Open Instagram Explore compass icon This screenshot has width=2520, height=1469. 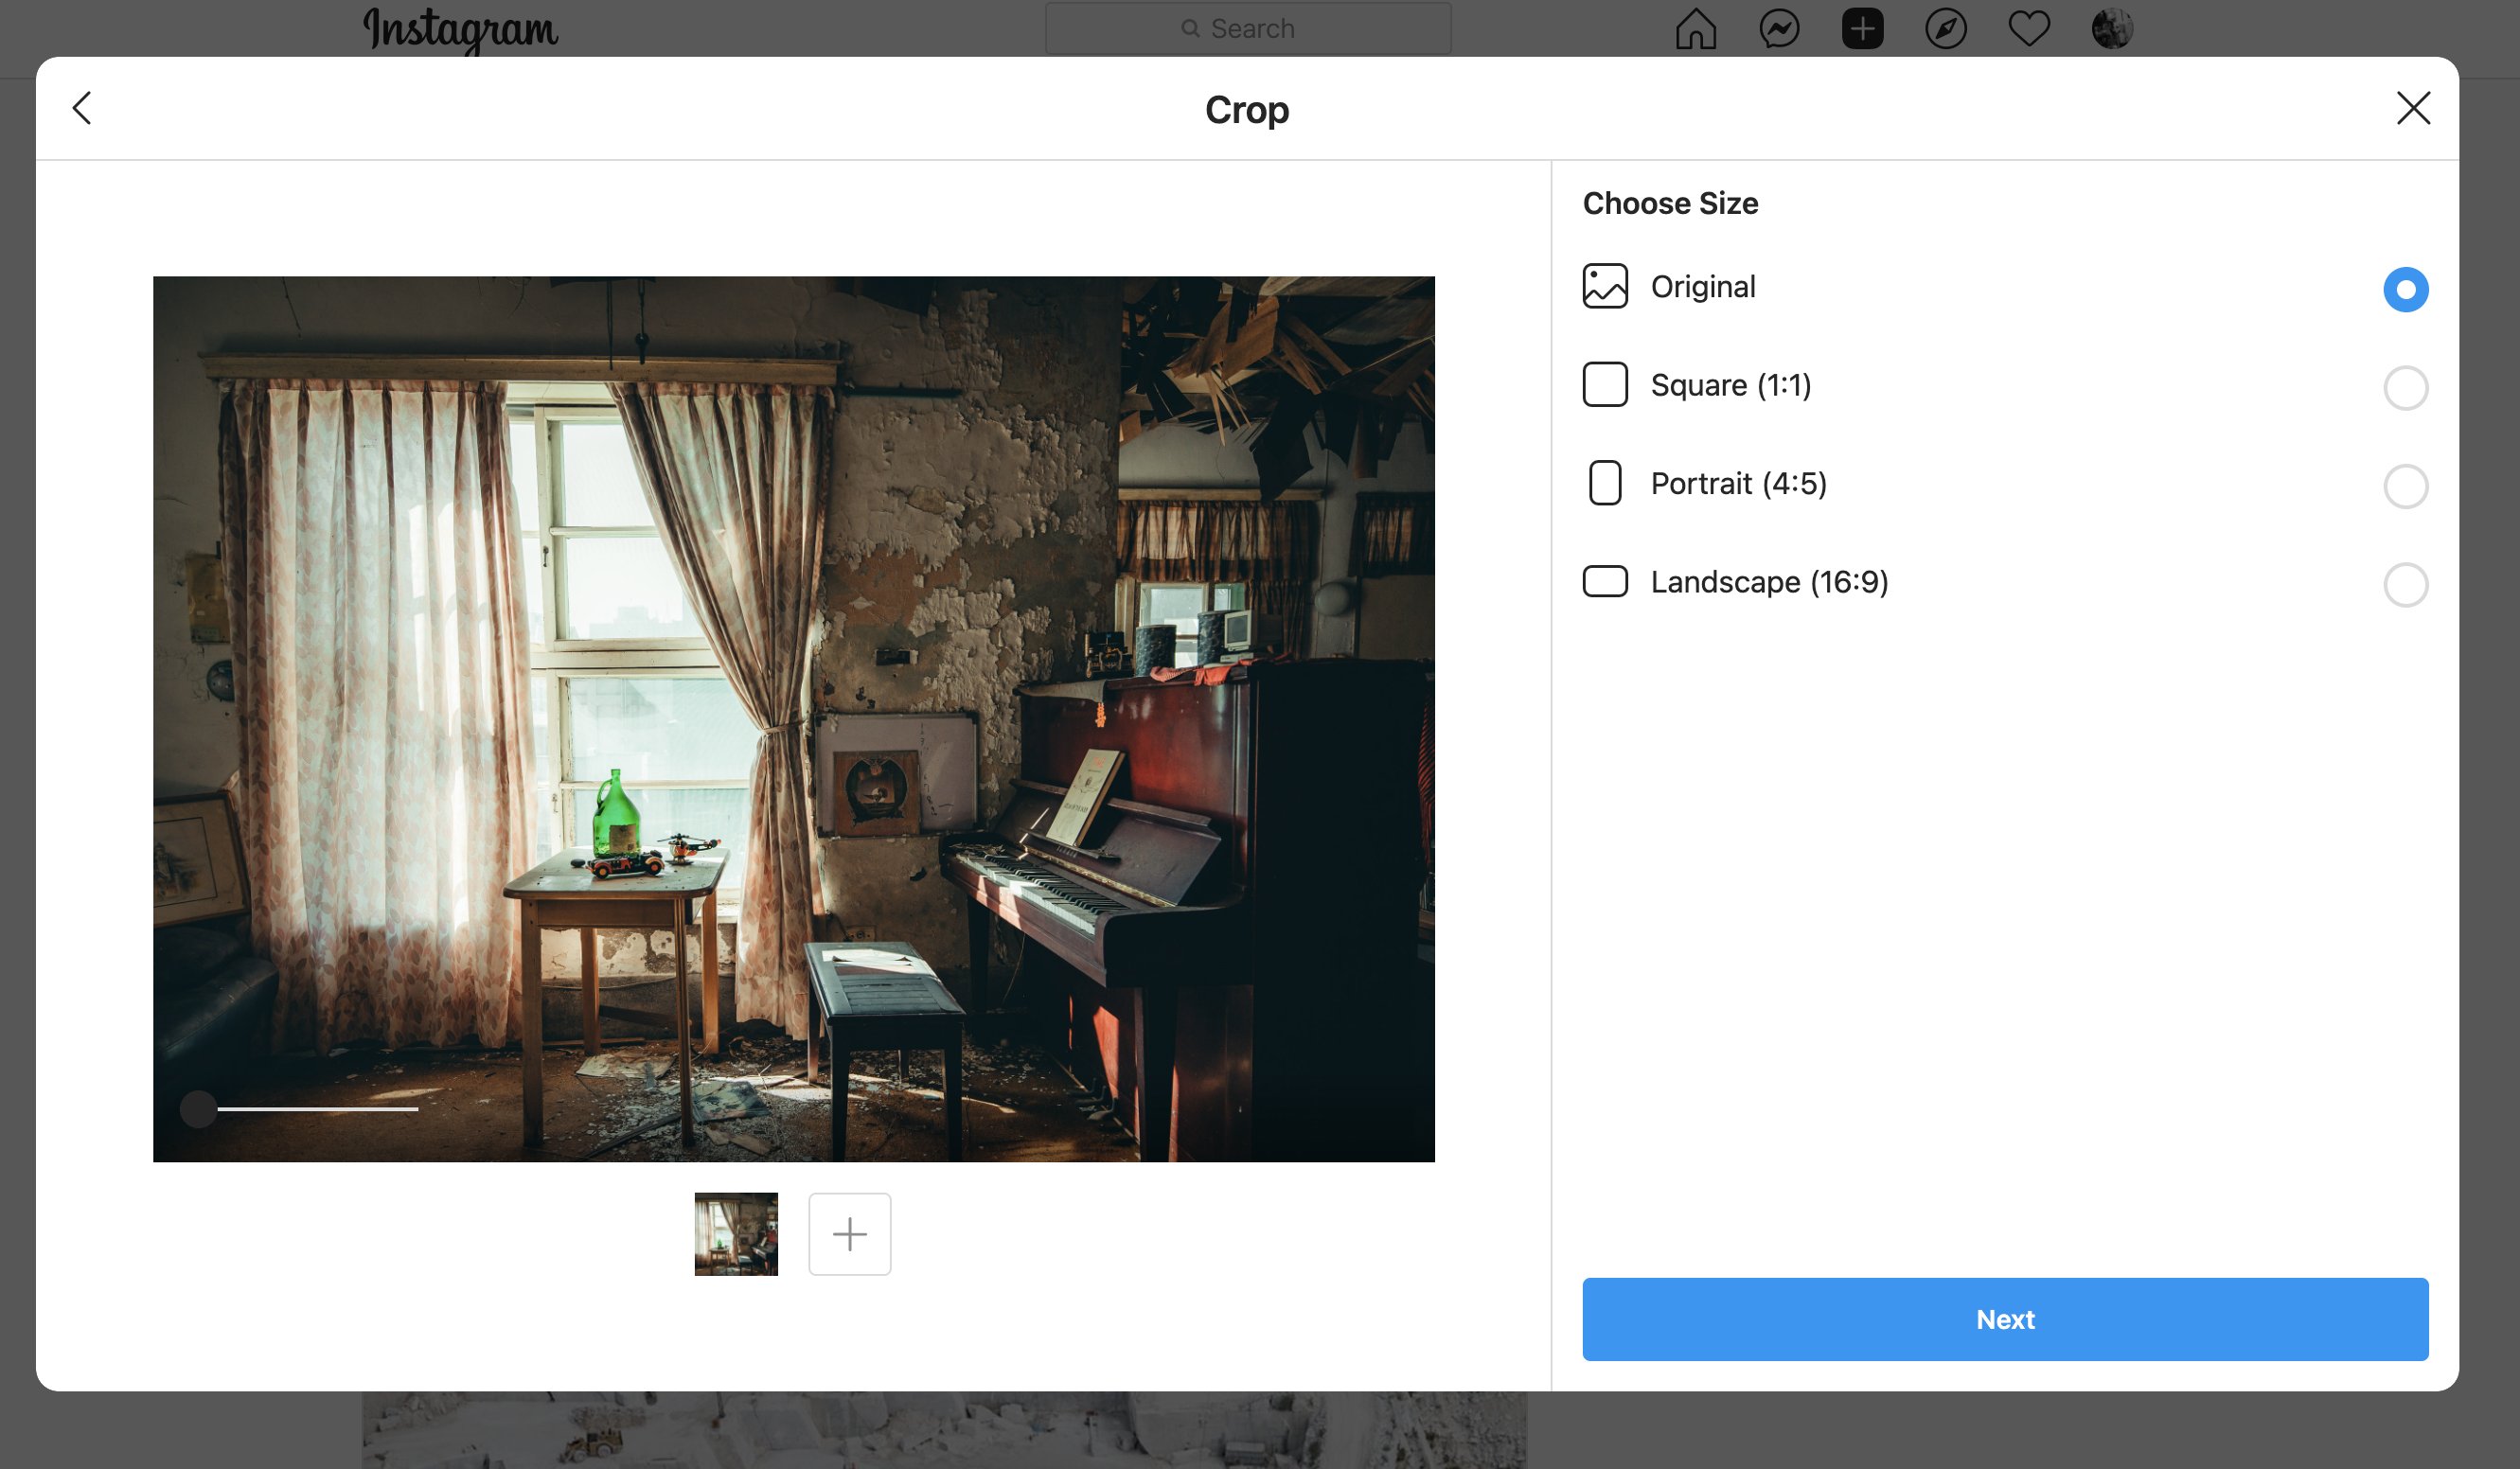[x=1944, y=28]
